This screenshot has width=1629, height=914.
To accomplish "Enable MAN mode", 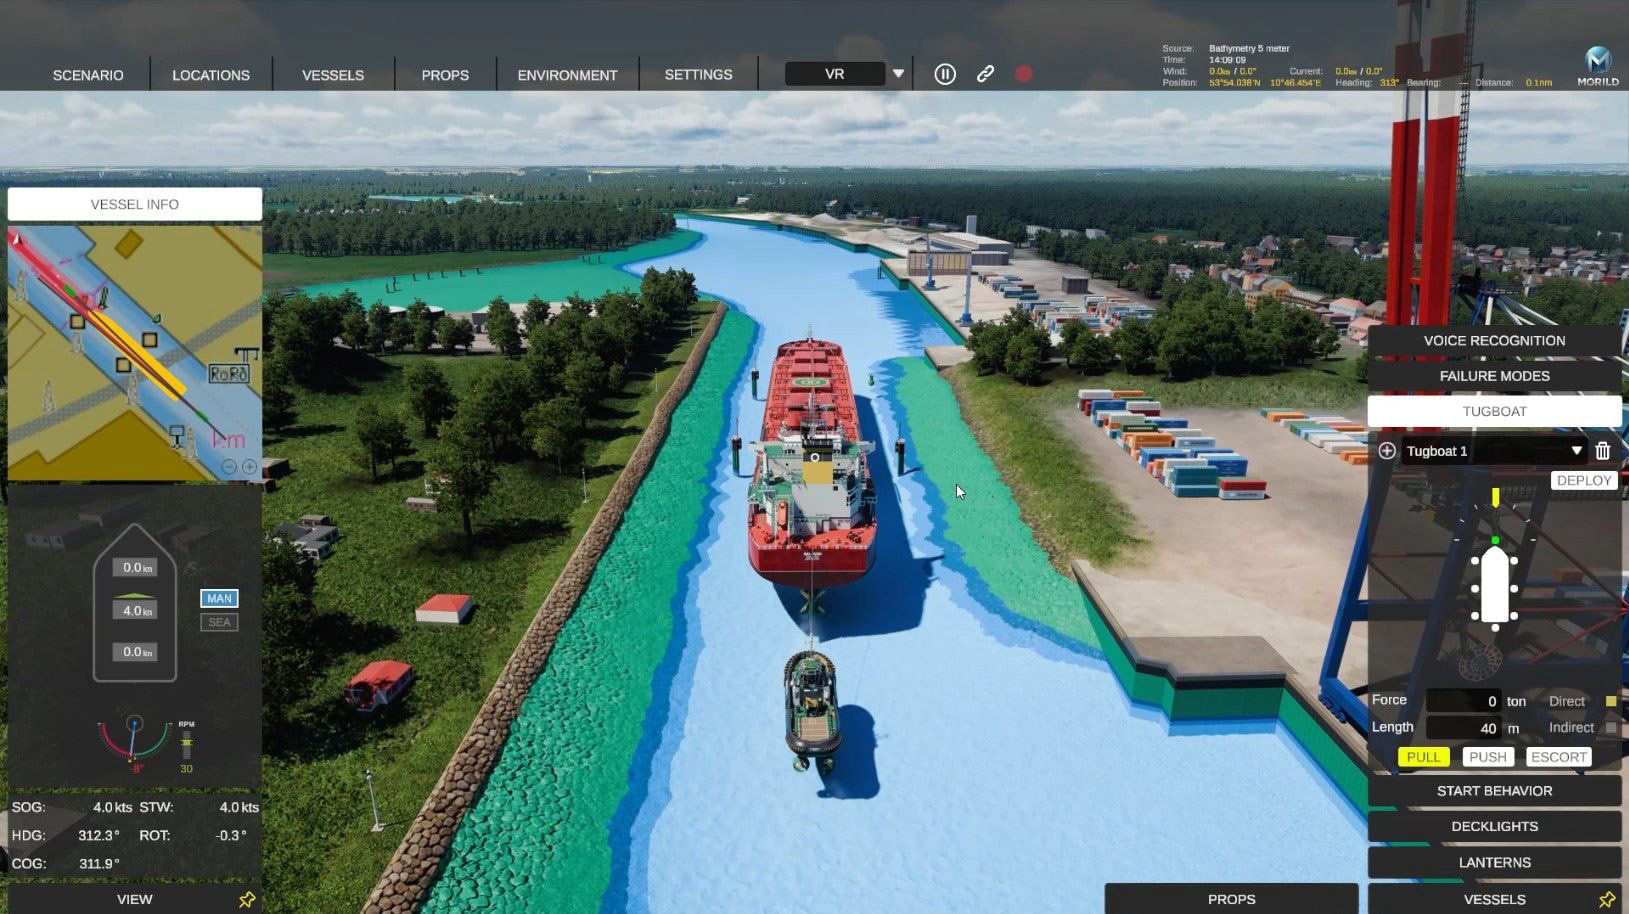I will [219, 598].
